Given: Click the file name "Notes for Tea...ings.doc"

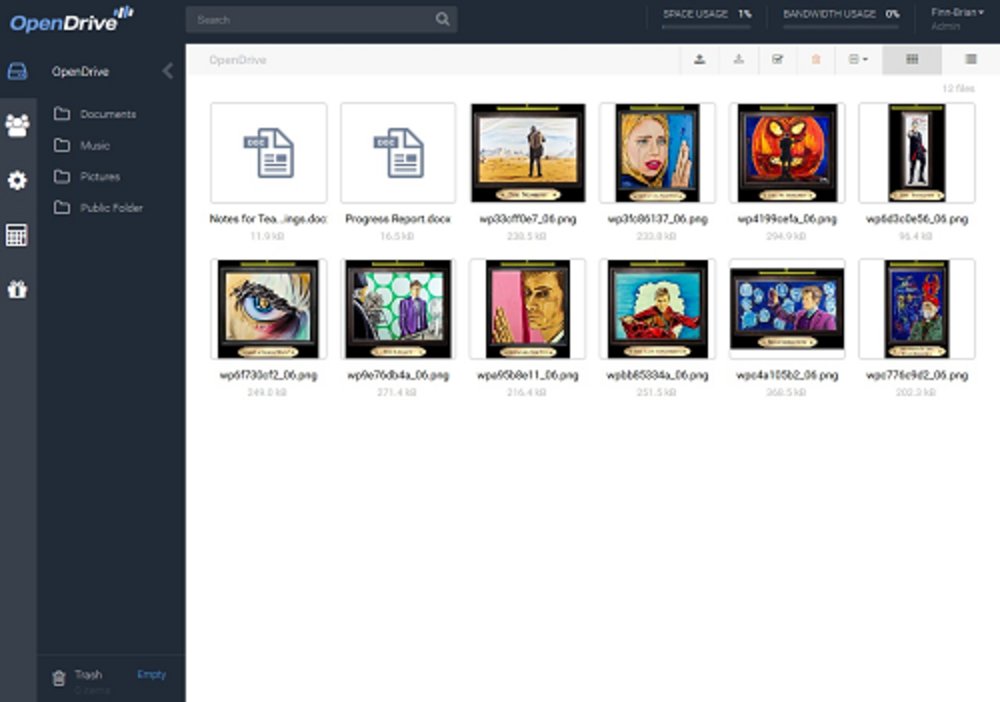Looking at the screenshot, I should point(268,219).
